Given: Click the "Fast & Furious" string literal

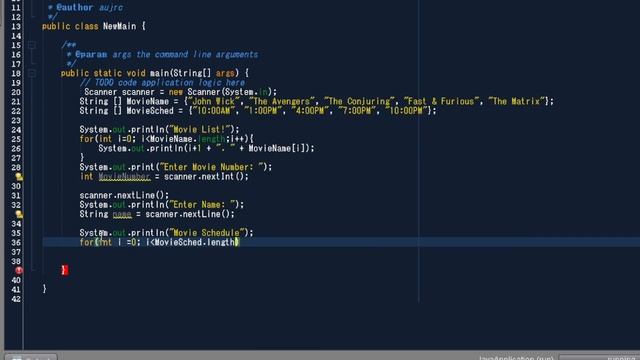Looking at the screenshot, I should tap(441, 101).
